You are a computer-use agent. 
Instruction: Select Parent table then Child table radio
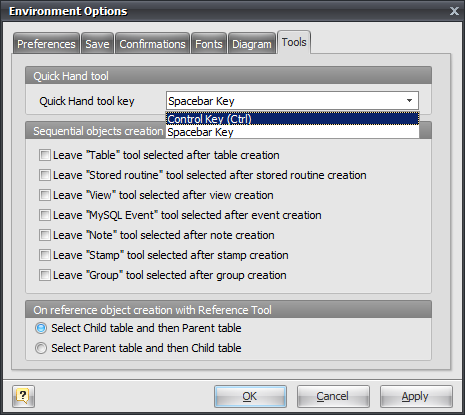tap(41, 348)
